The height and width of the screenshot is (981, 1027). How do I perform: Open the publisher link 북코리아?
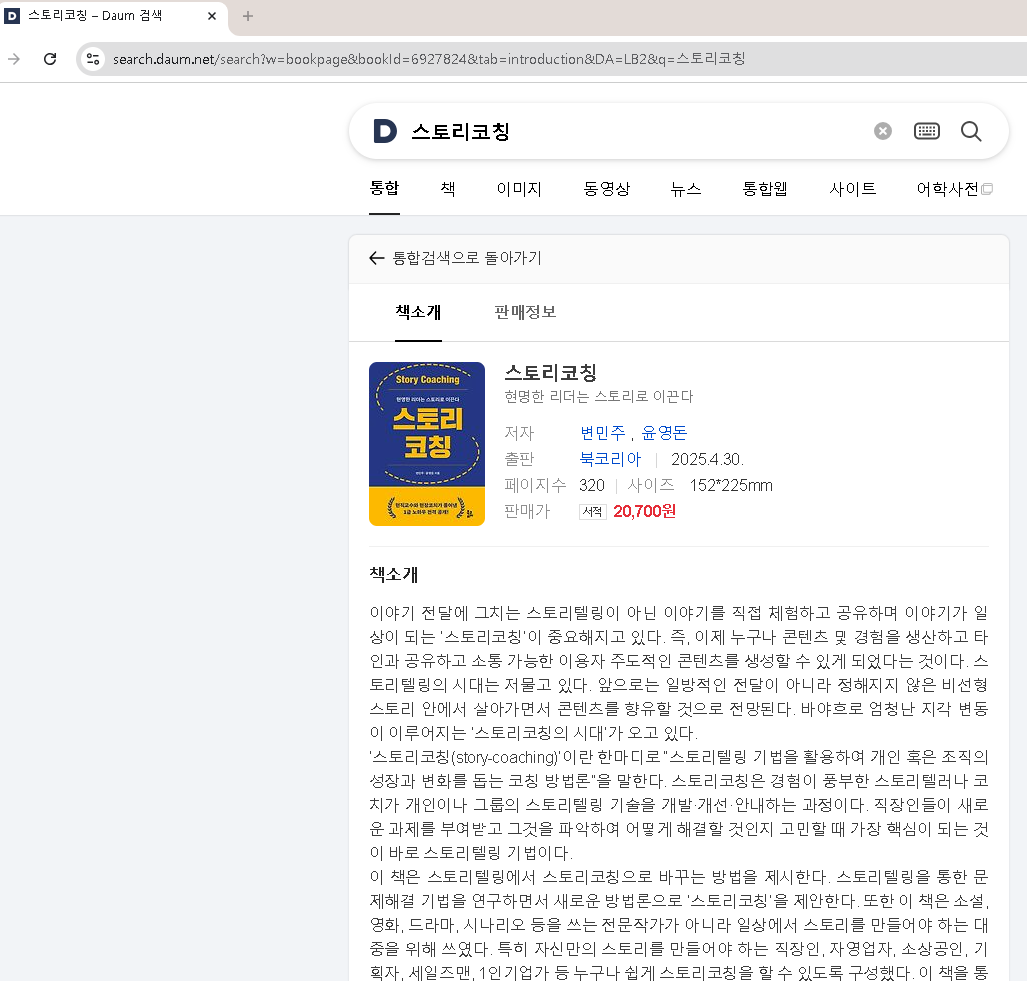(610, 459)
